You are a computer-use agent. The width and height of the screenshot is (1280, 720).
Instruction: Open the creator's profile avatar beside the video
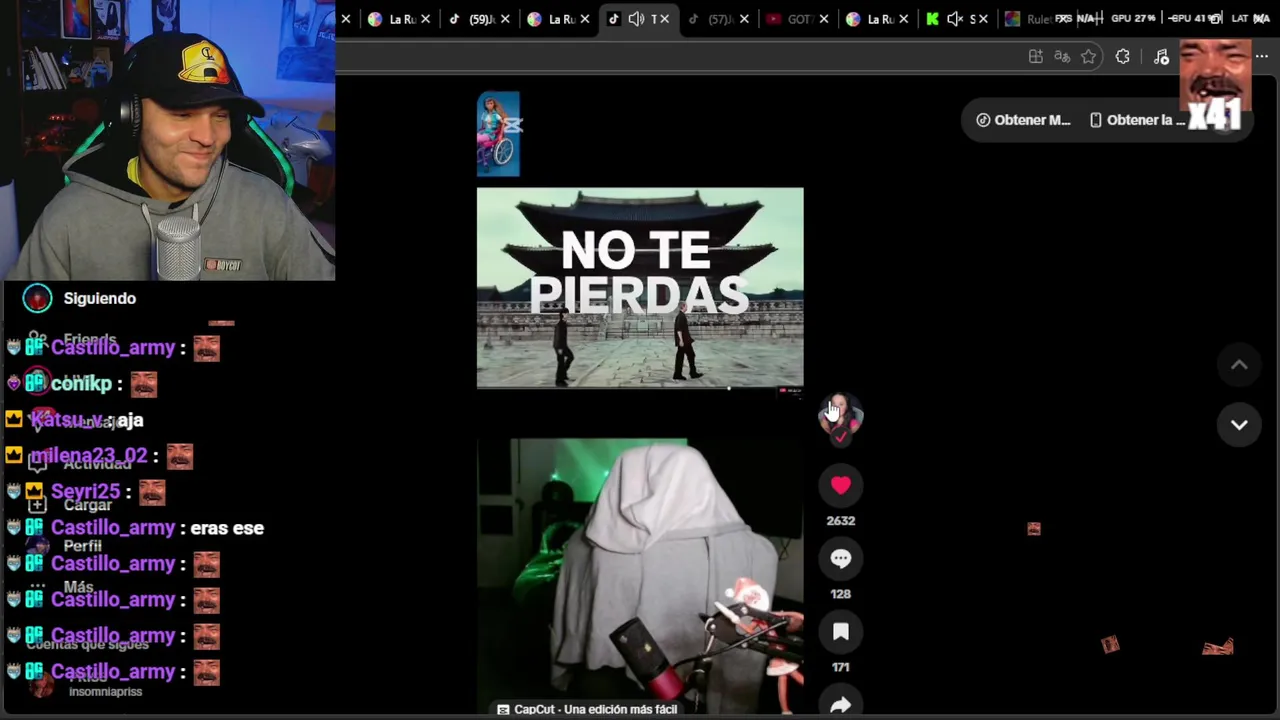pos(840,414)
